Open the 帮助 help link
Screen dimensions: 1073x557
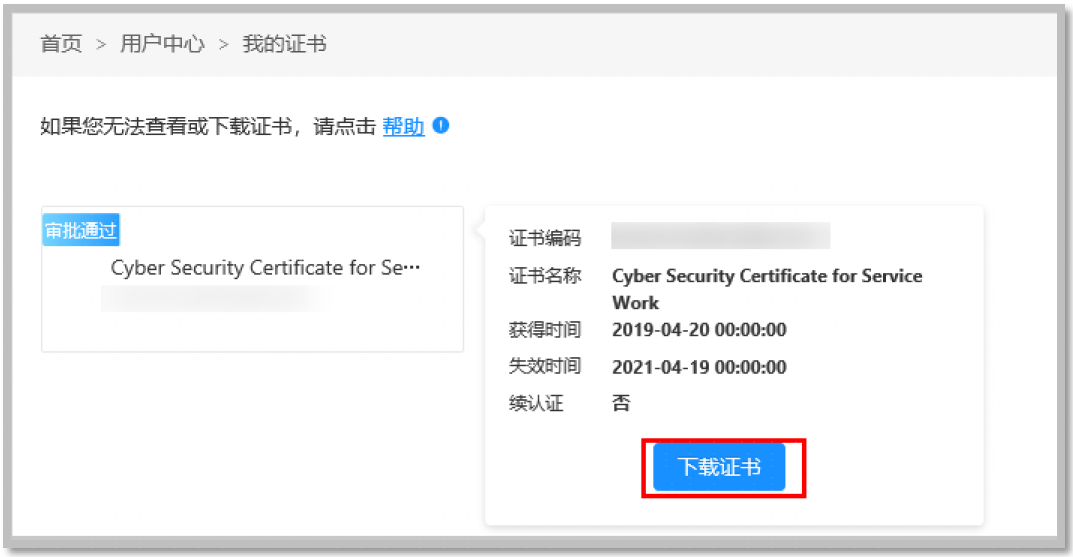click(403, 127)
